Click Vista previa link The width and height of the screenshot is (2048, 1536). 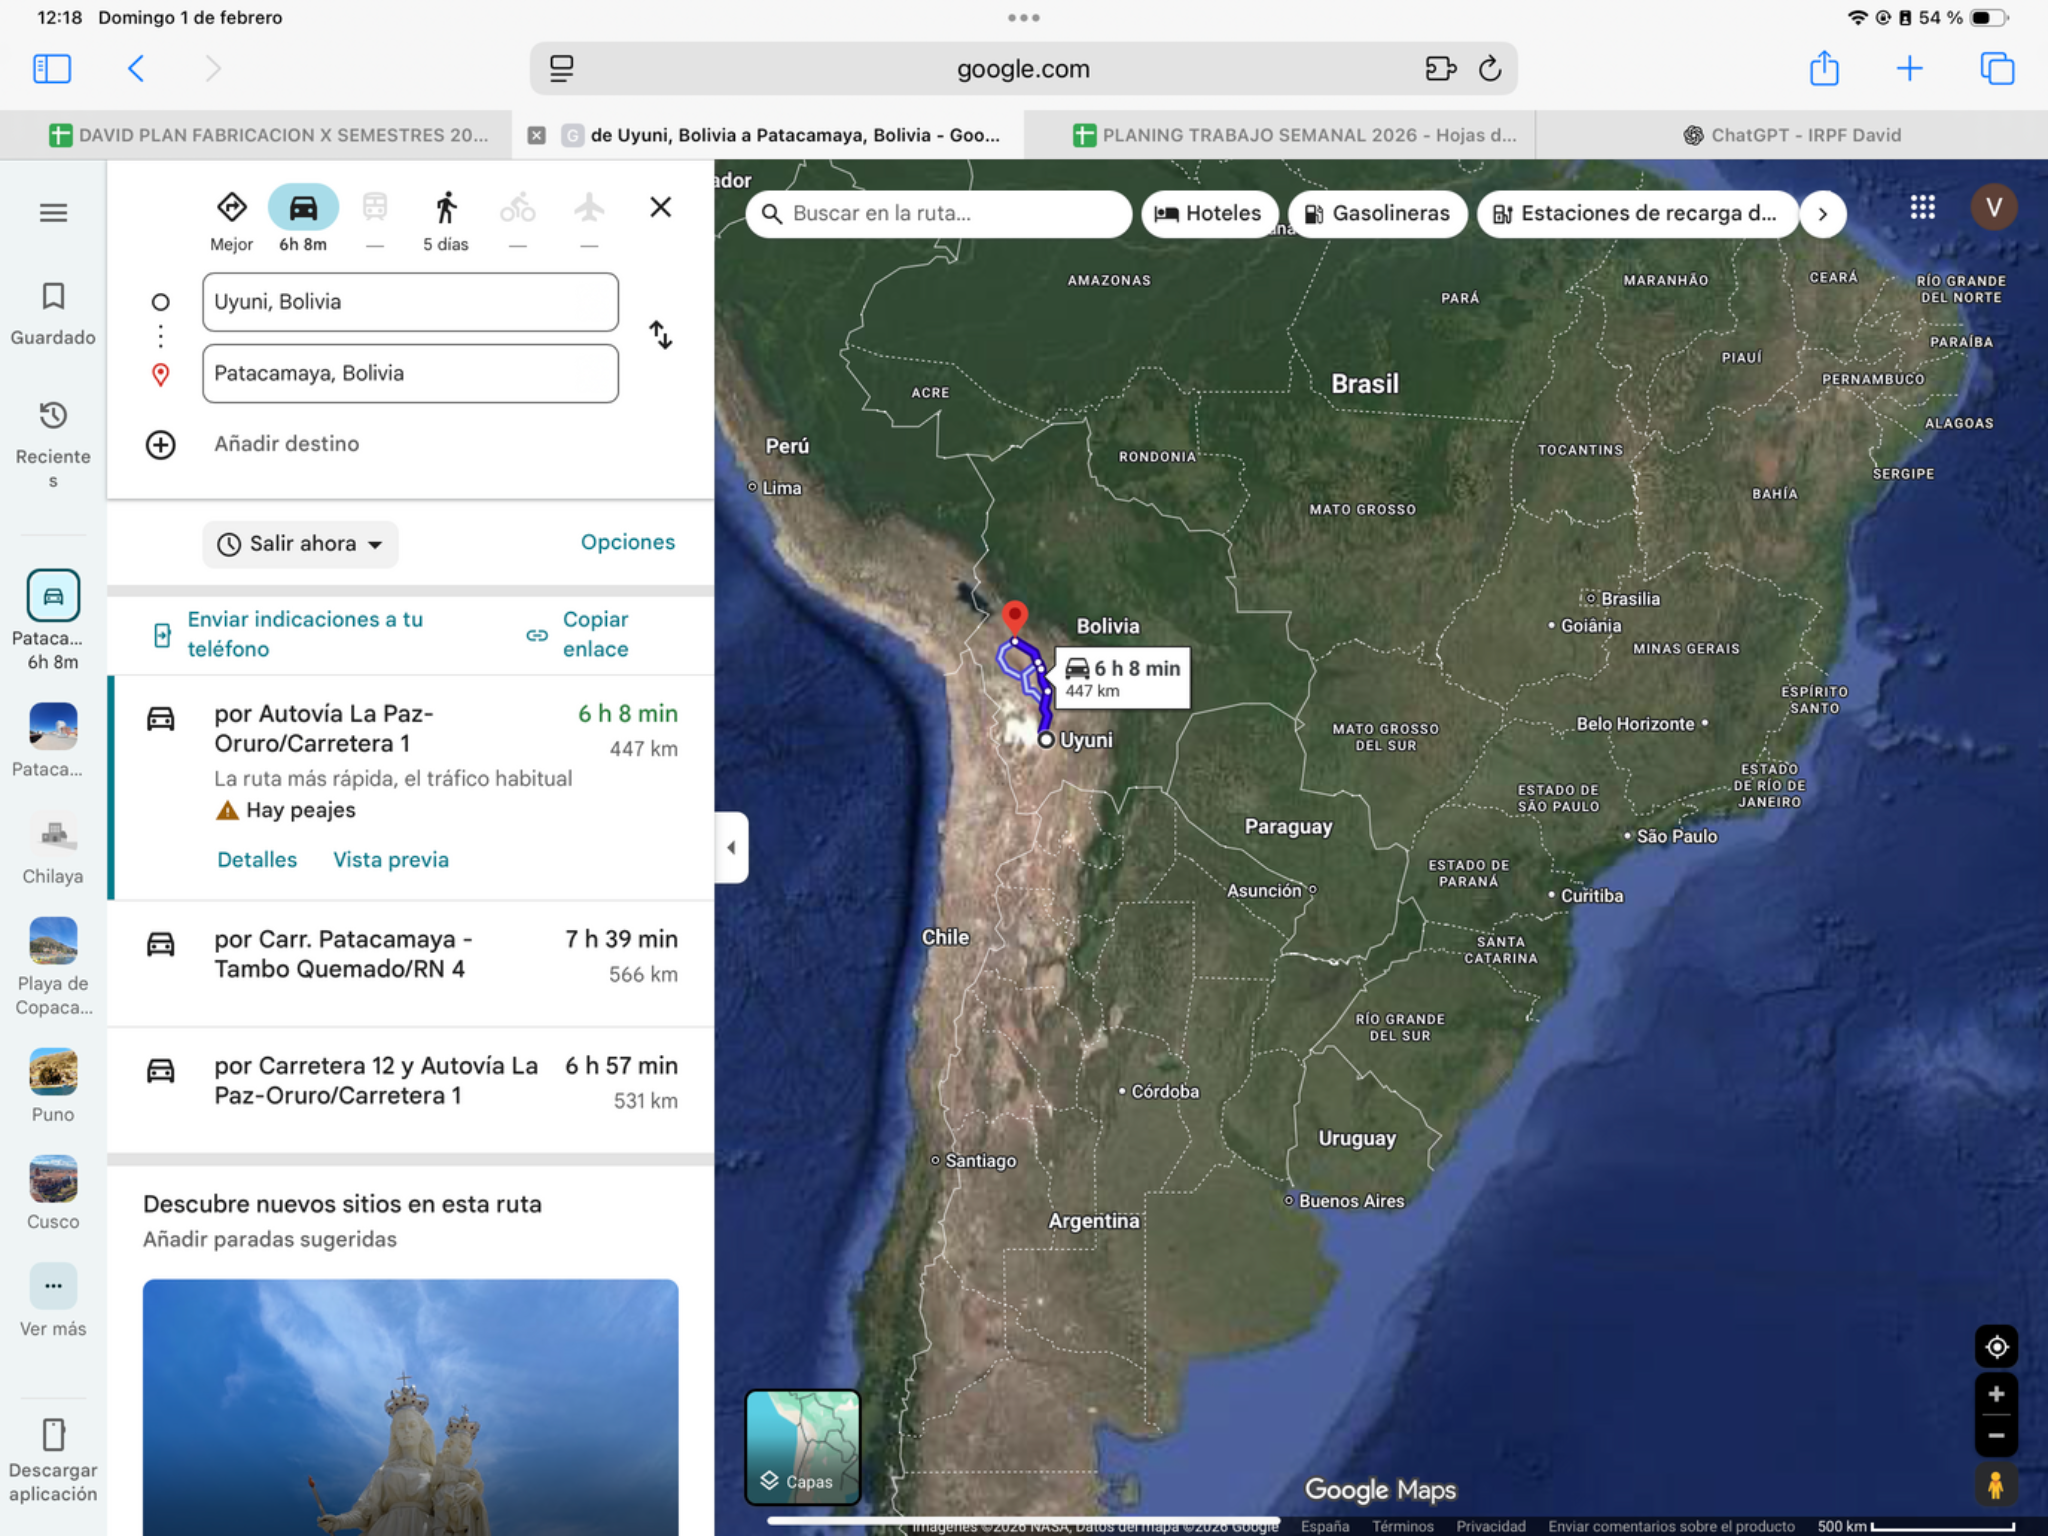[391, 859]
